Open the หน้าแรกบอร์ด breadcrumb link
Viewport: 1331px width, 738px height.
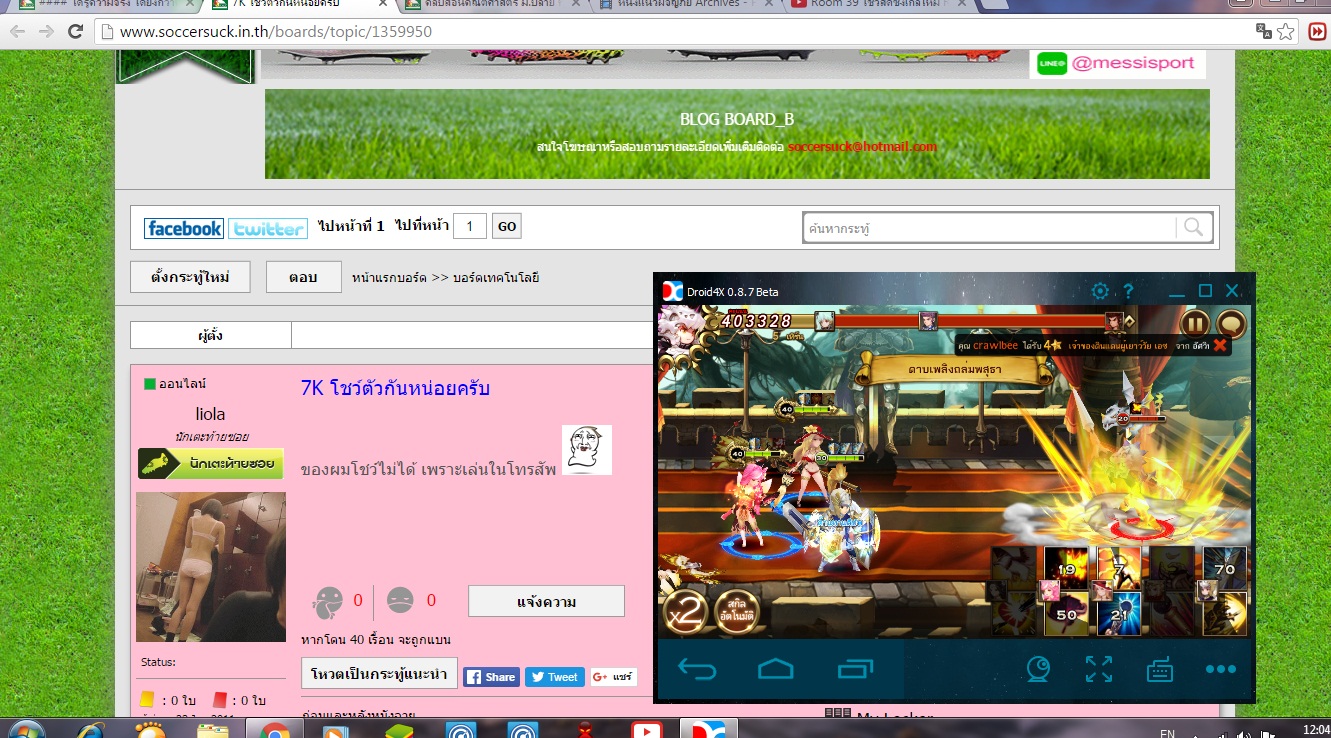click(x=390, y=277)
